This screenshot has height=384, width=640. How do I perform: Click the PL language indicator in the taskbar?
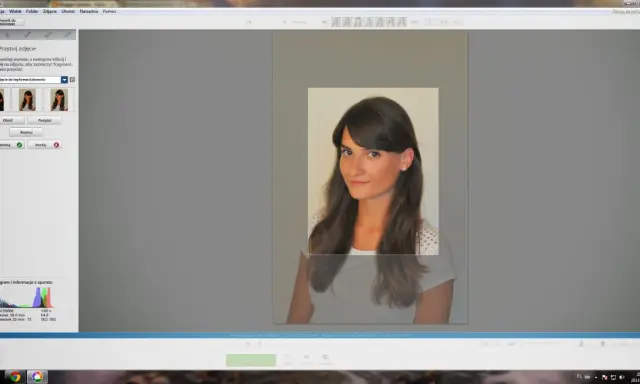click(579, 376)
